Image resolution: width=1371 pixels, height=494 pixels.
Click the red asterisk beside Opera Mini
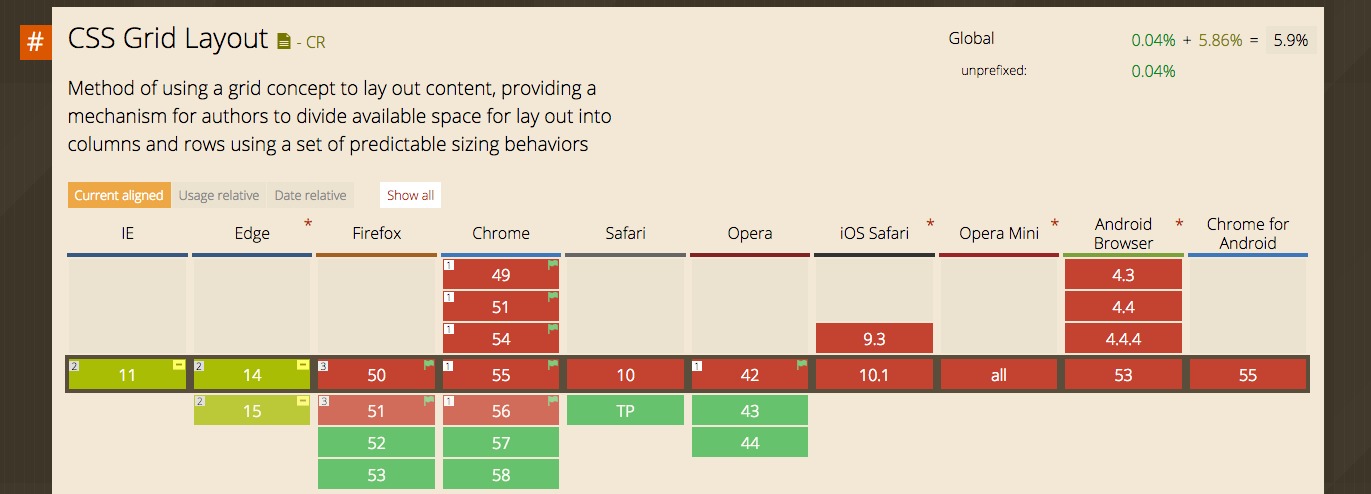point(1054,223)
